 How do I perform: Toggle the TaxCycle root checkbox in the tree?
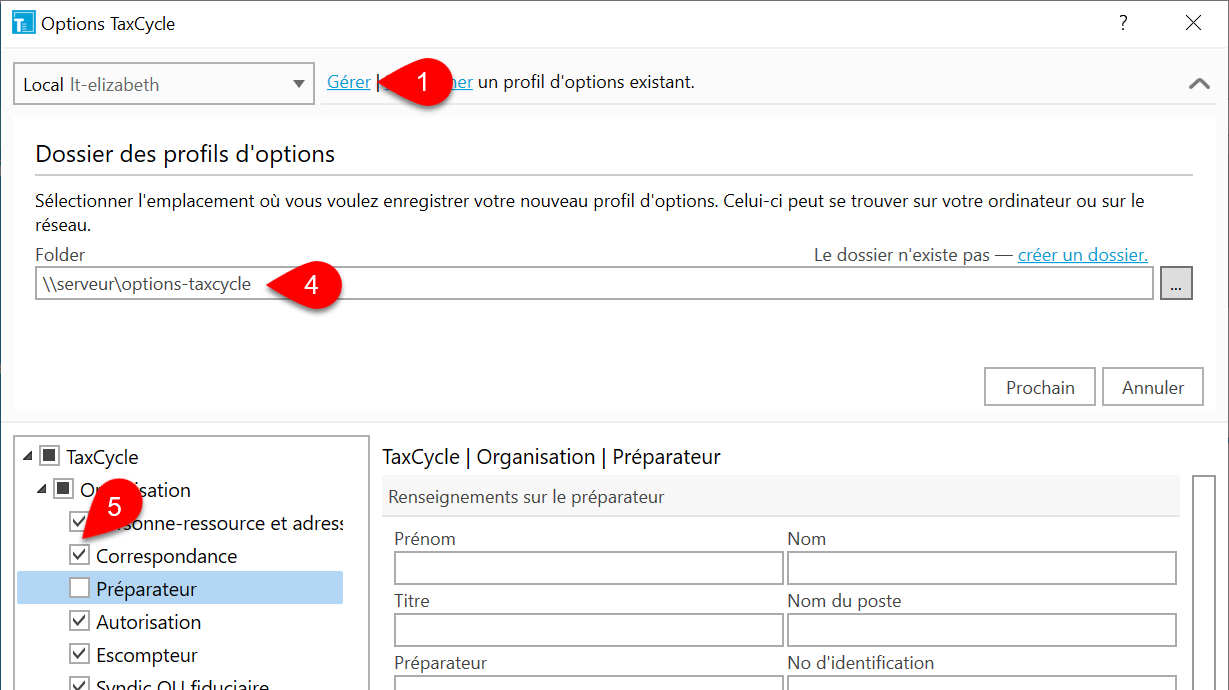coord(48,457)
